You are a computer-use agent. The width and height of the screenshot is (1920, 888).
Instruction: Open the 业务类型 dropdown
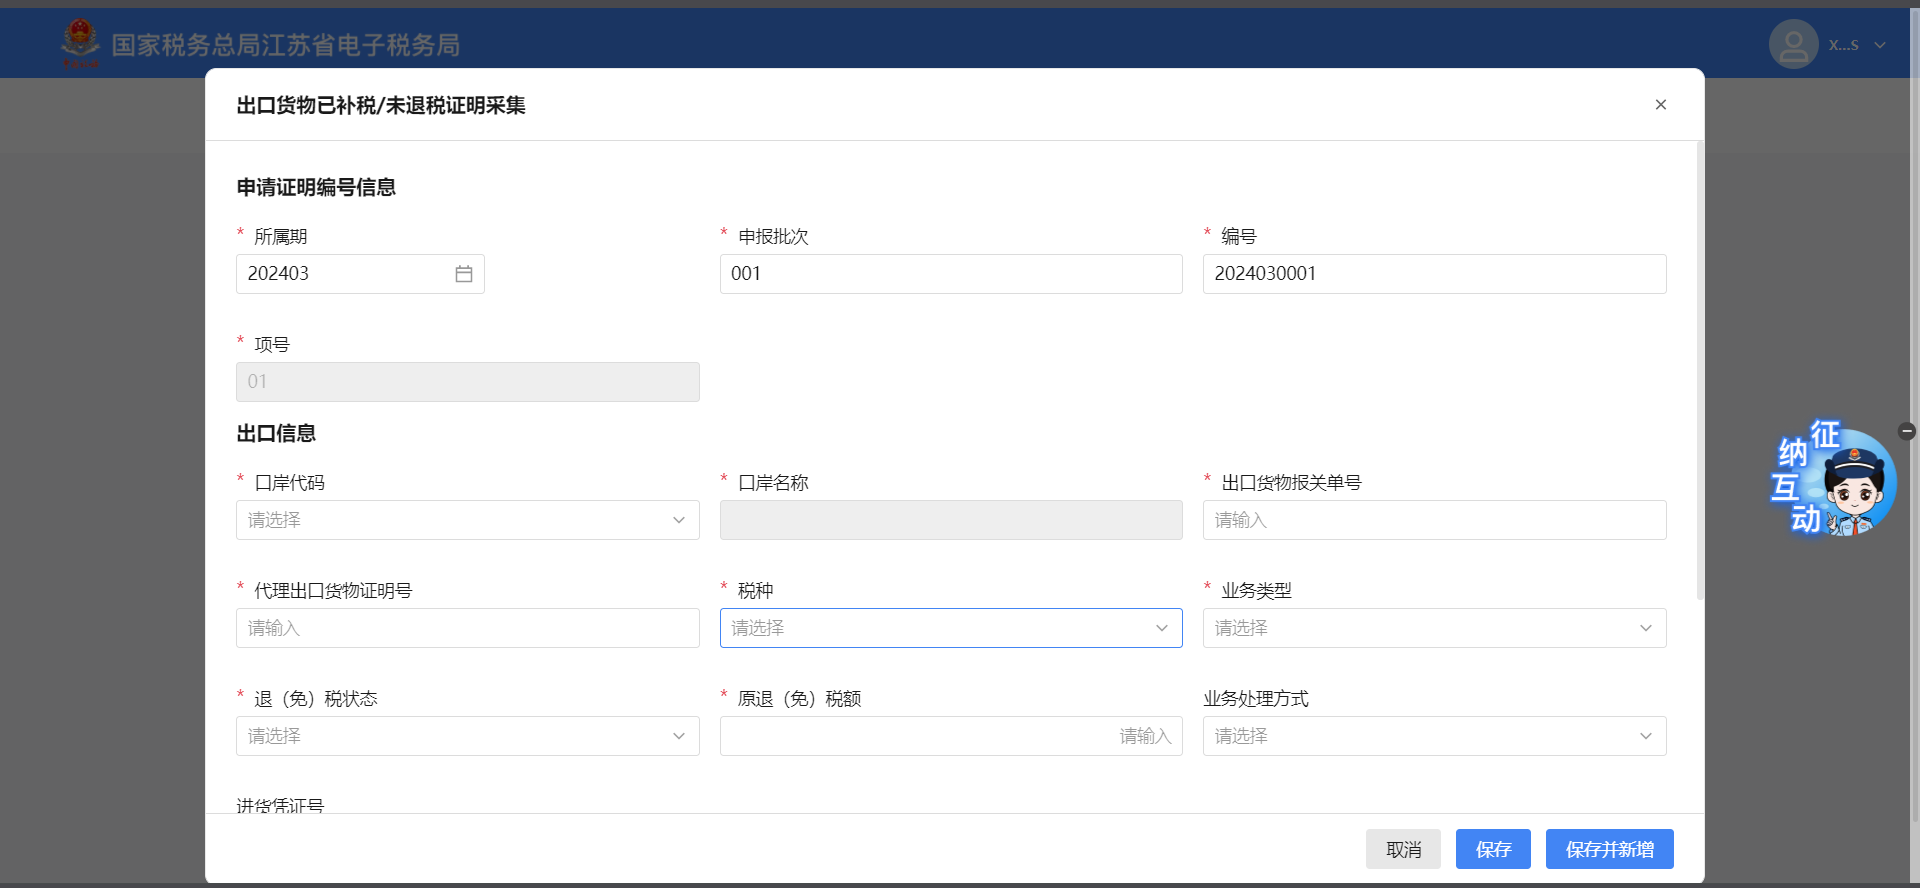coord(1434,628)
